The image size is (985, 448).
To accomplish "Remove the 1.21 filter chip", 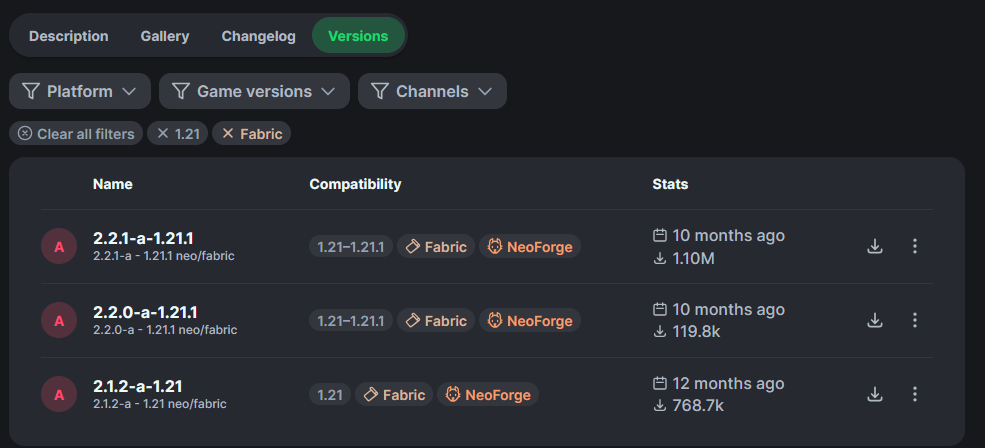I will tap(177, 134).
